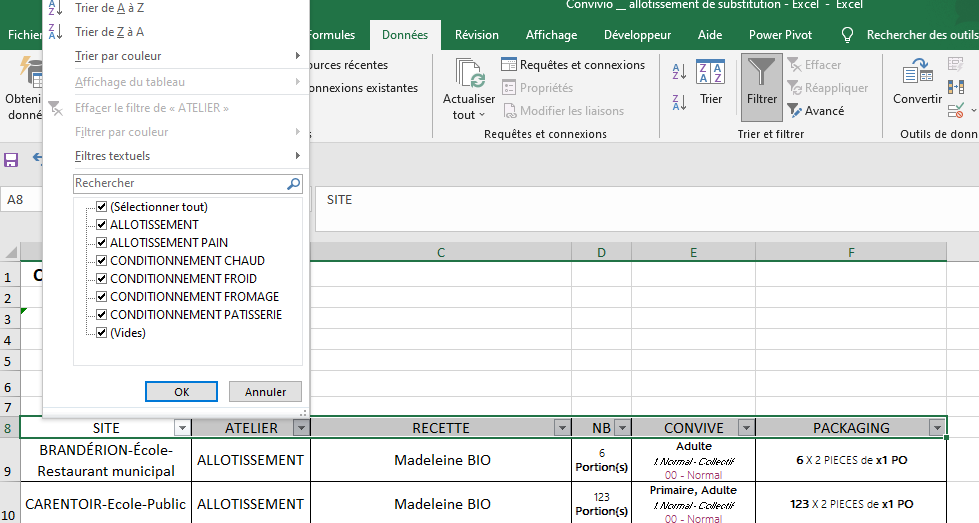Click the save icon in quick access toolbar

click(12, 160)
